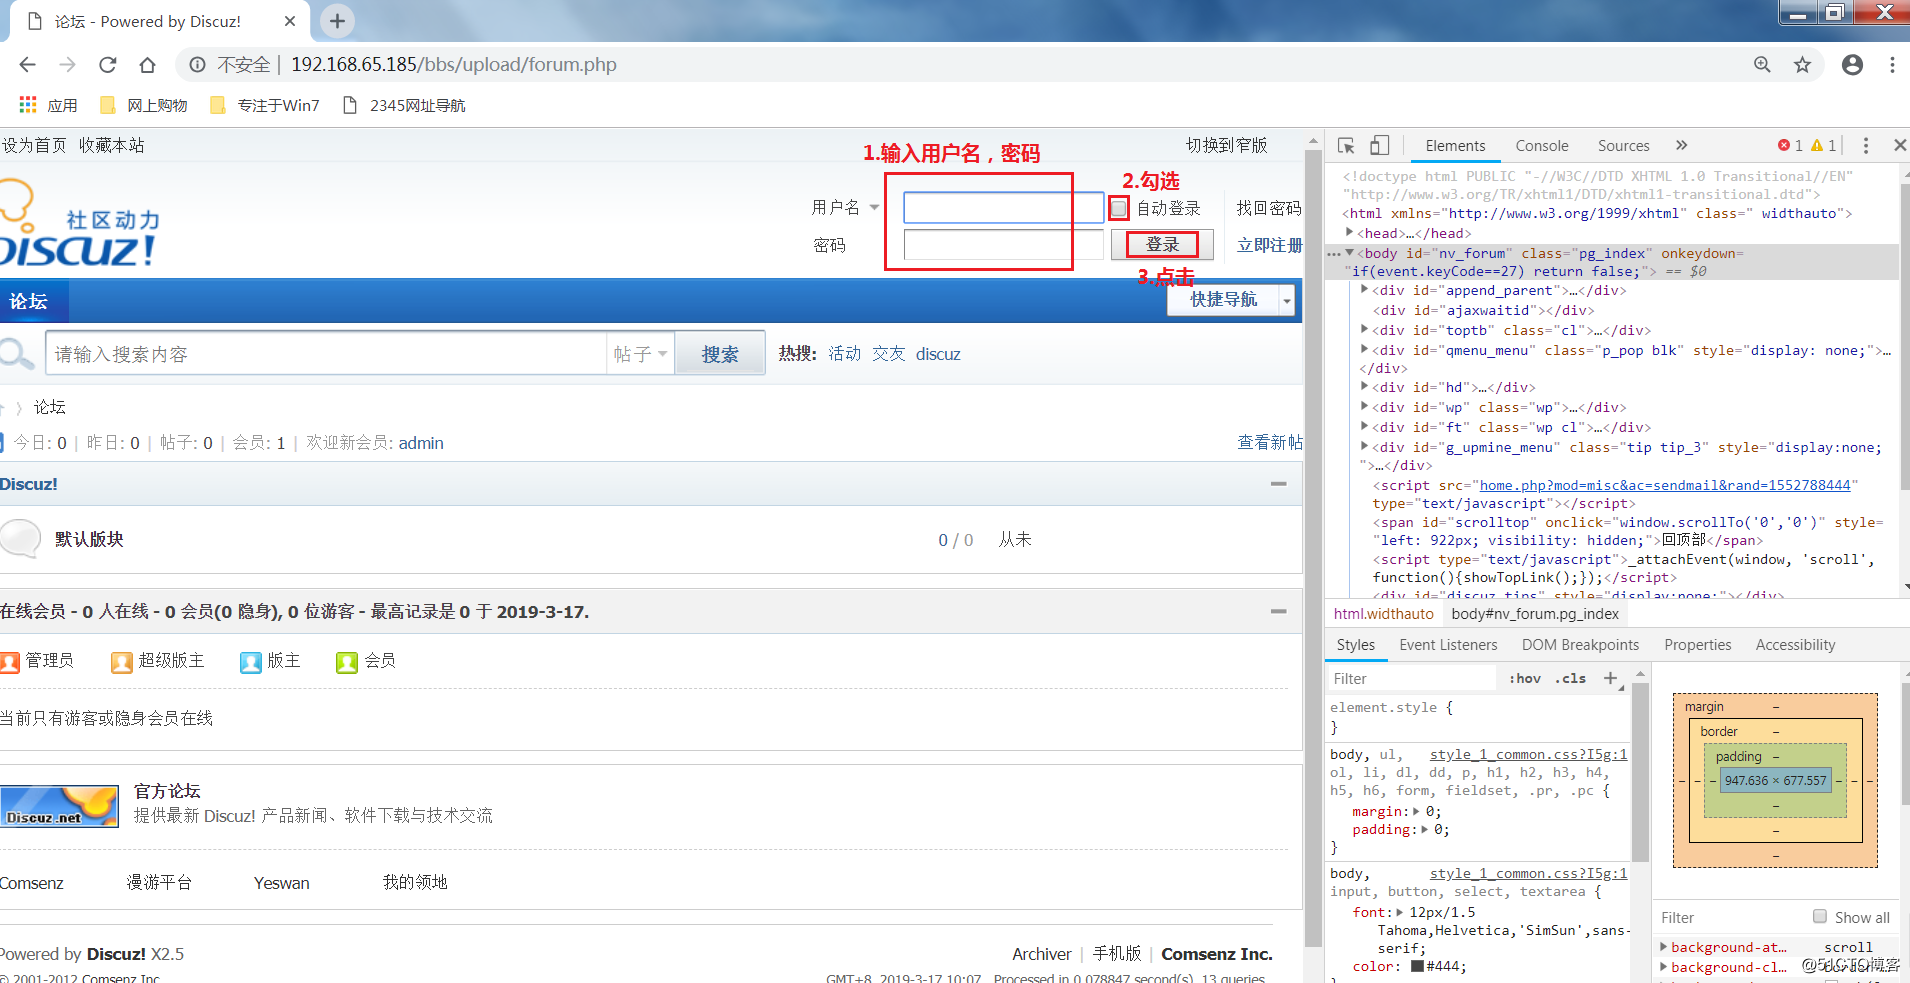Expand the head node
The width and height of the screenshot is (1910, 983).
tap(1349, 232)
